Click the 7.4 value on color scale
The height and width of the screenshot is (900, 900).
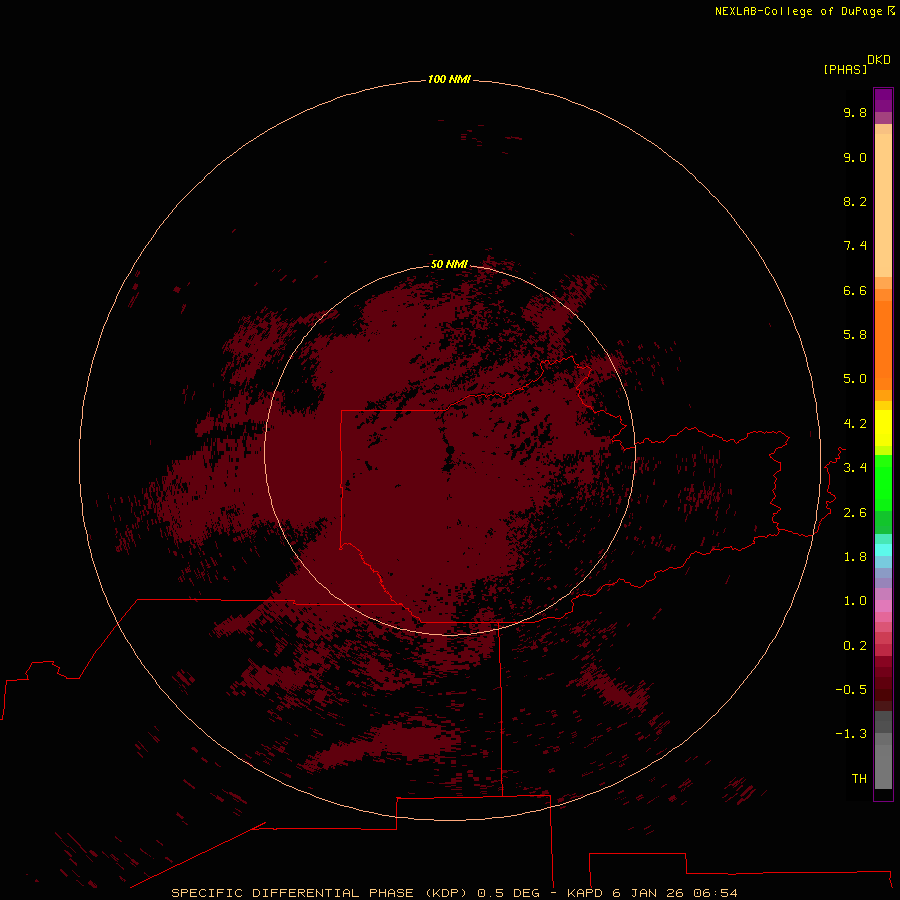[855, 246]
